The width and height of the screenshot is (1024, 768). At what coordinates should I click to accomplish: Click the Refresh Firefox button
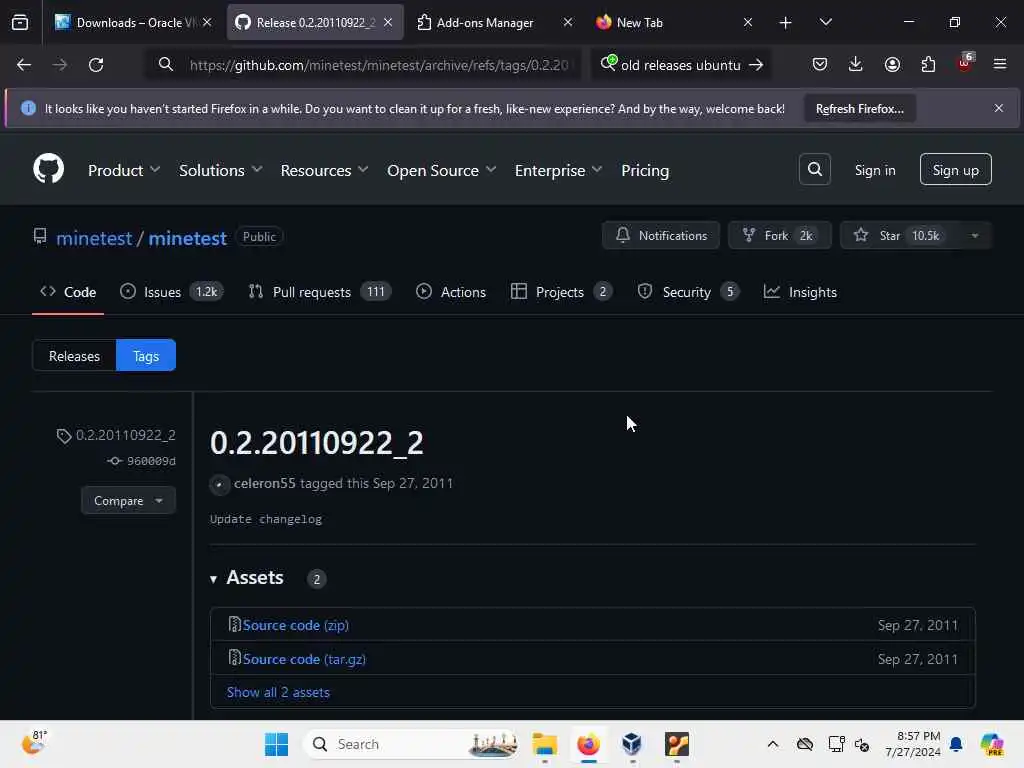click(859, 108)
